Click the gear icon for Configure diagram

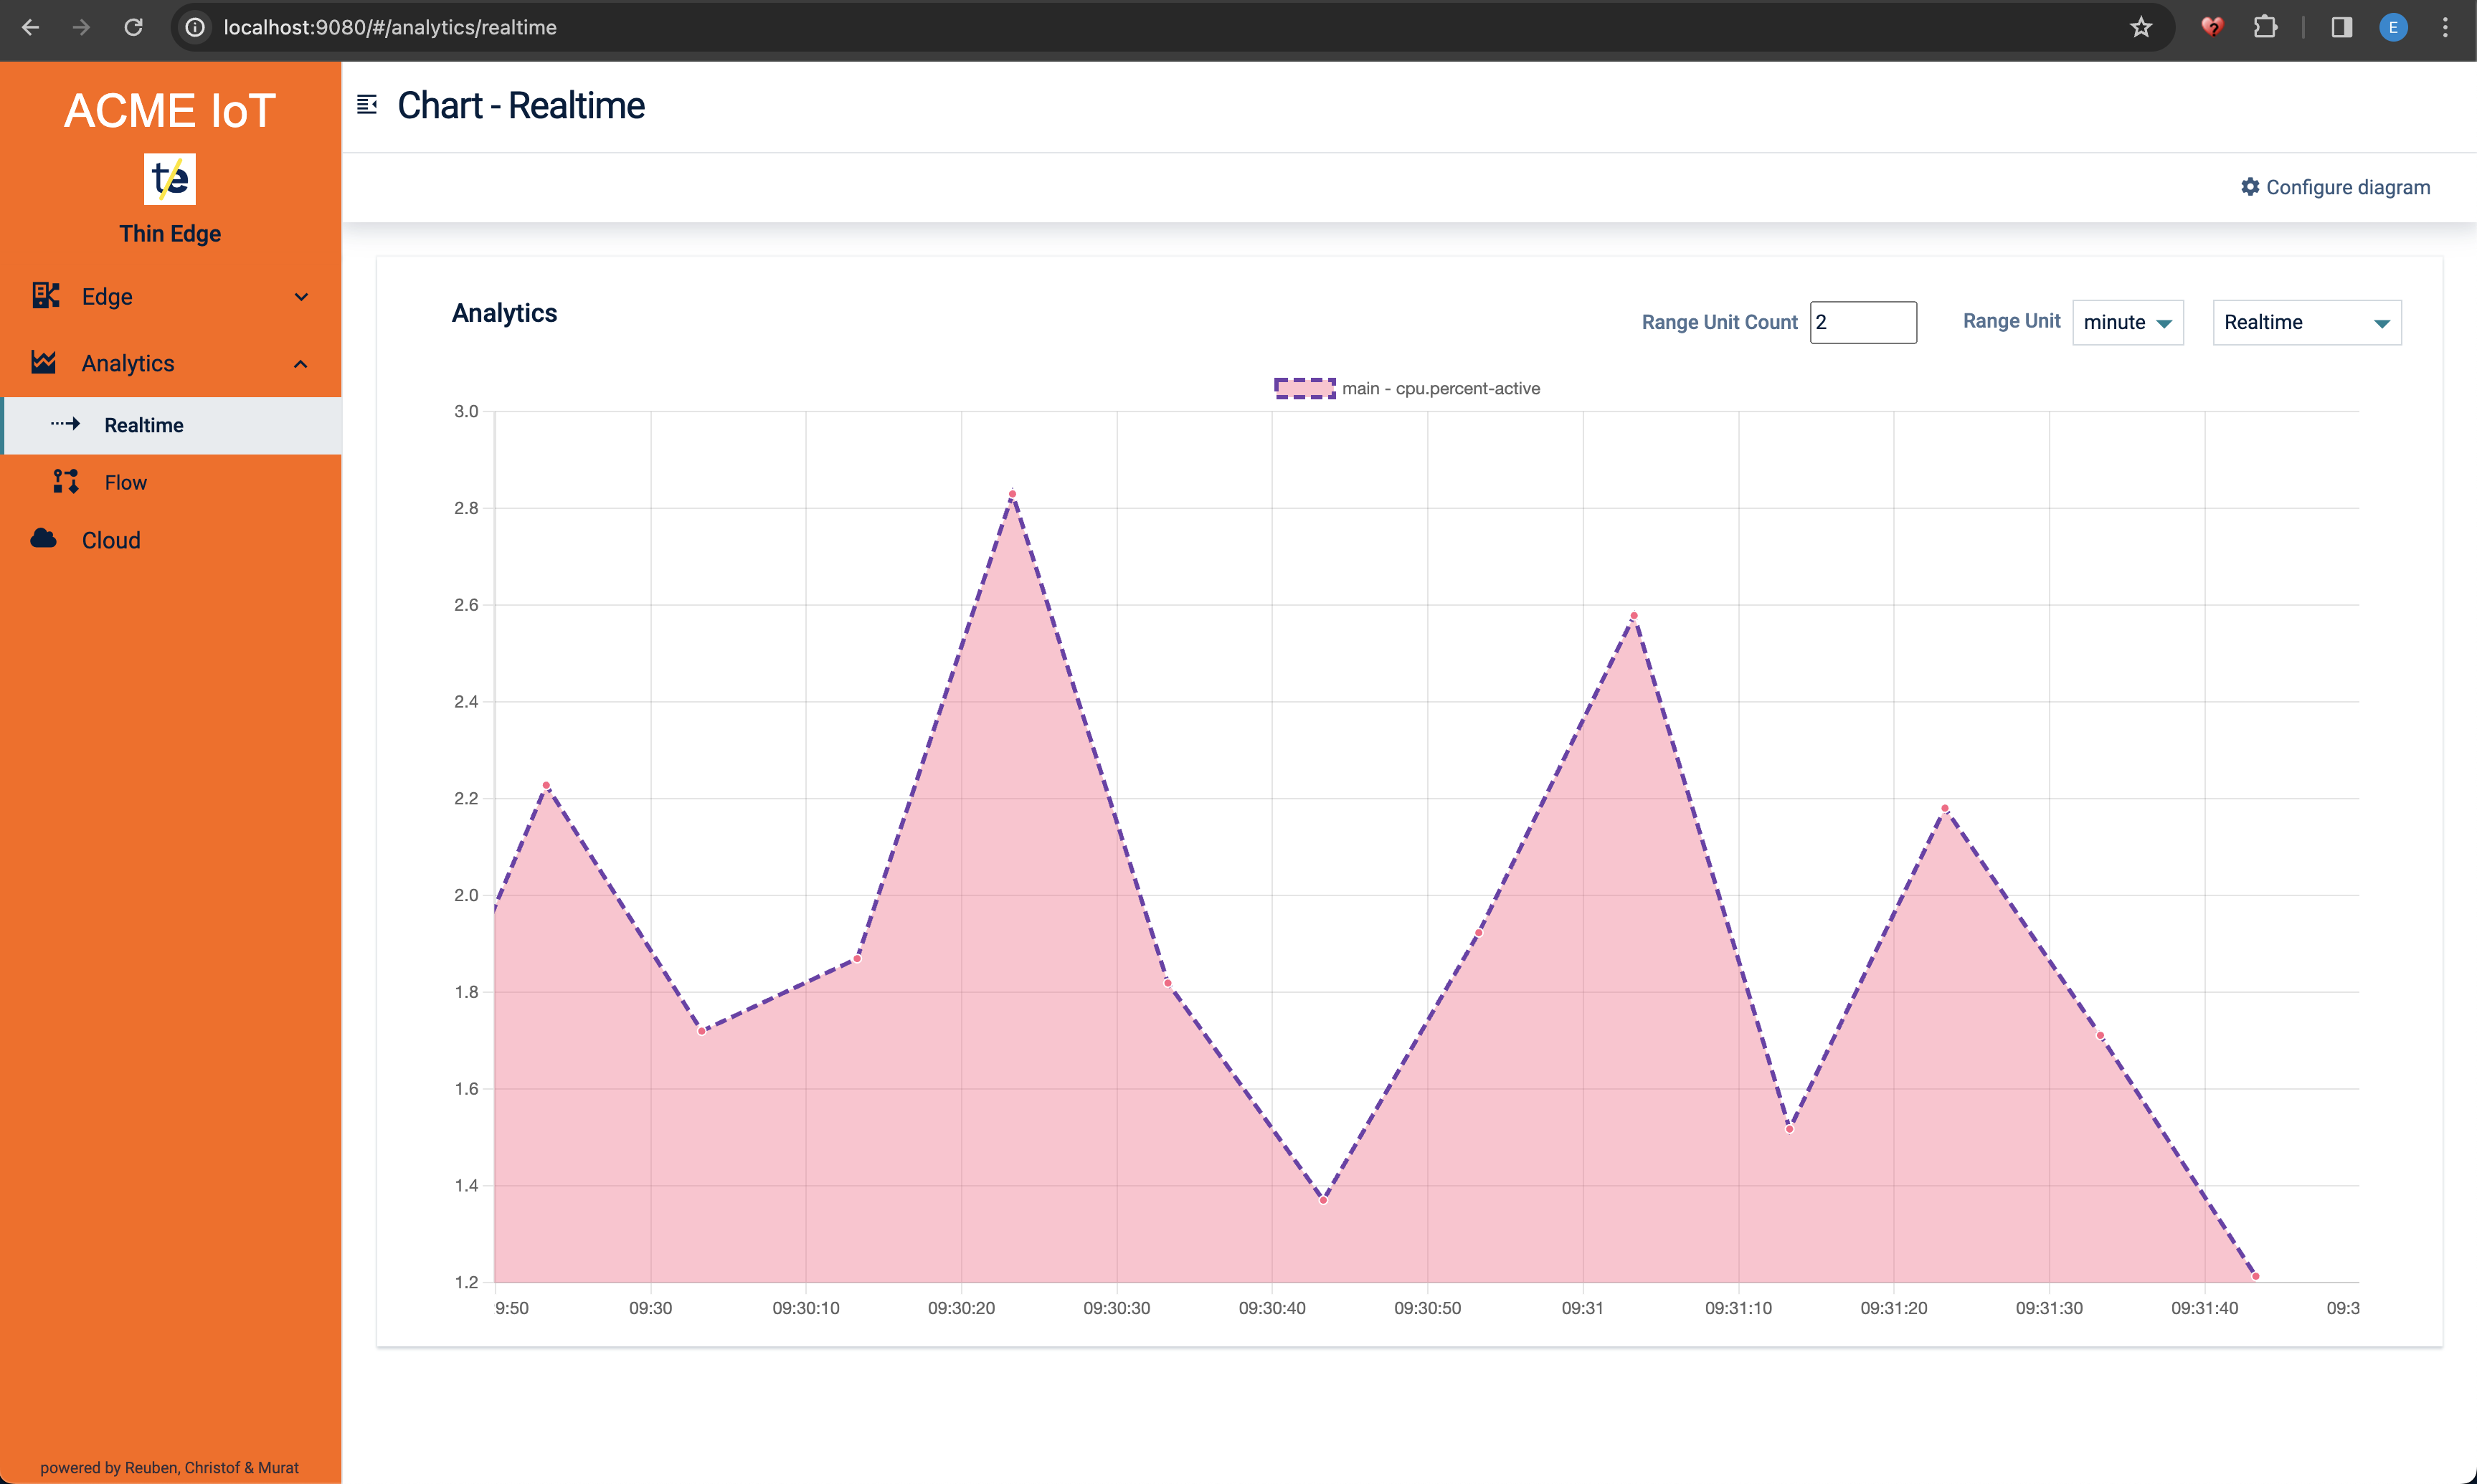tap(2250, 187)
